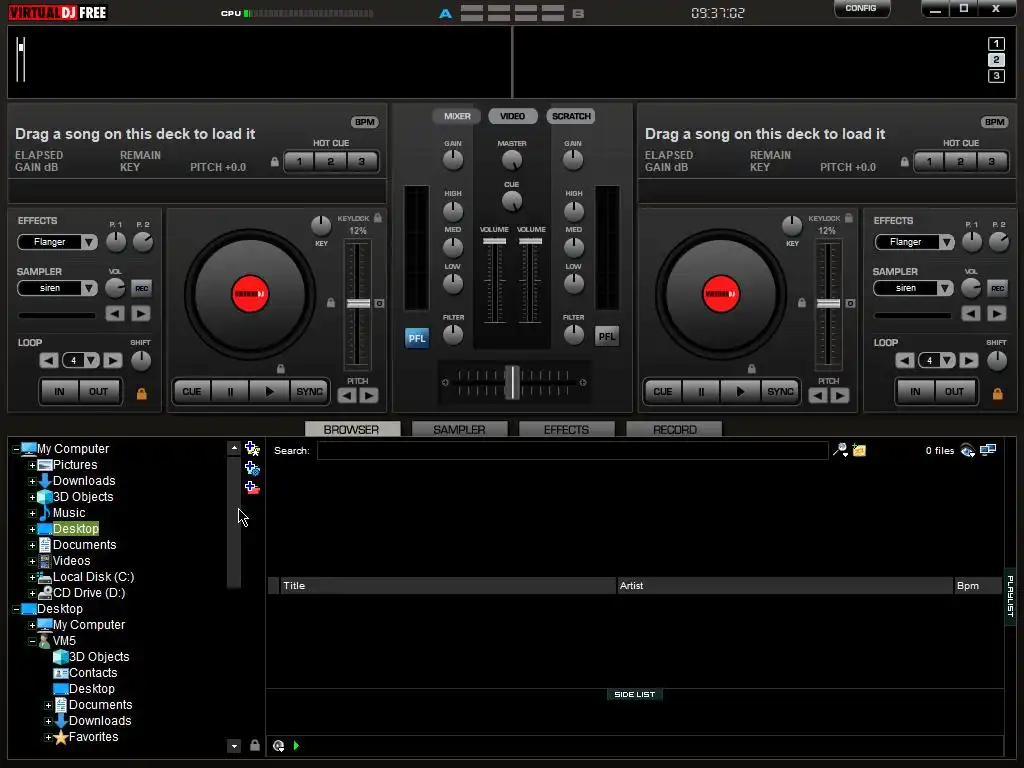Click the right deck pitch bend plus arrow

840,396
